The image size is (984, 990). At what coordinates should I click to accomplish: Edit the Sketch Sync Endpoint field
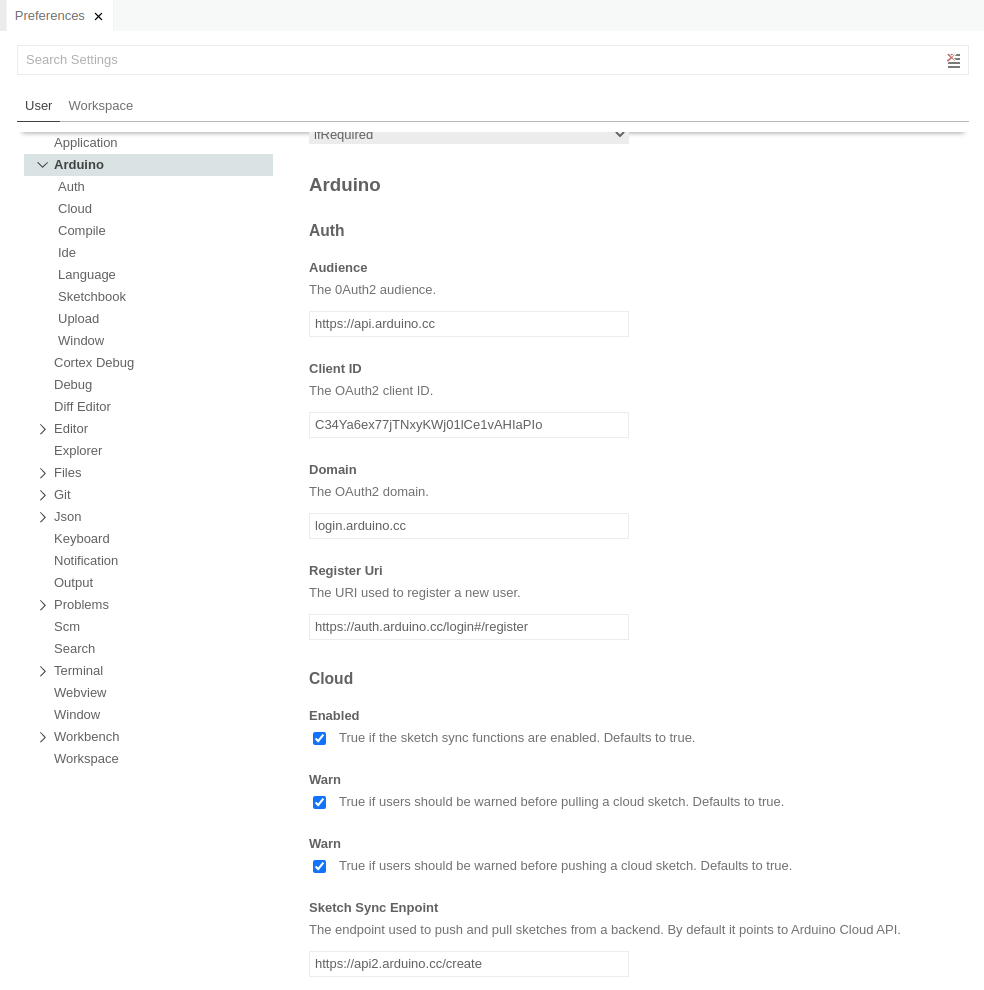click(x=469, y=964)
